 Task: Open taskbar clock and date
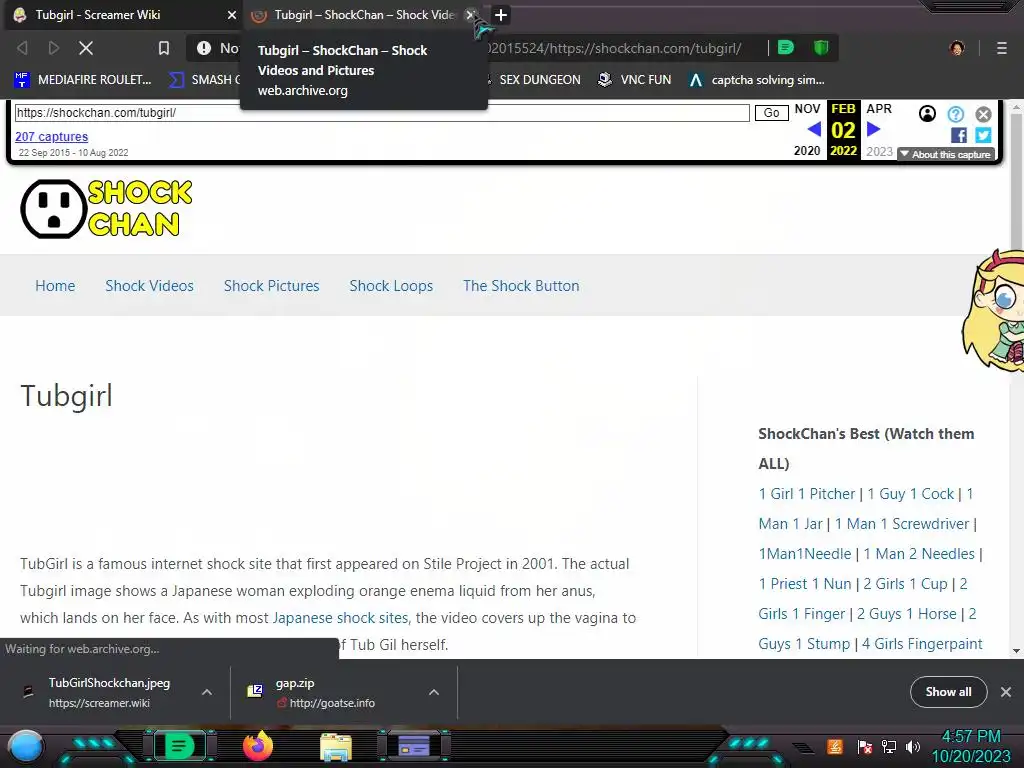click(971, 746)
